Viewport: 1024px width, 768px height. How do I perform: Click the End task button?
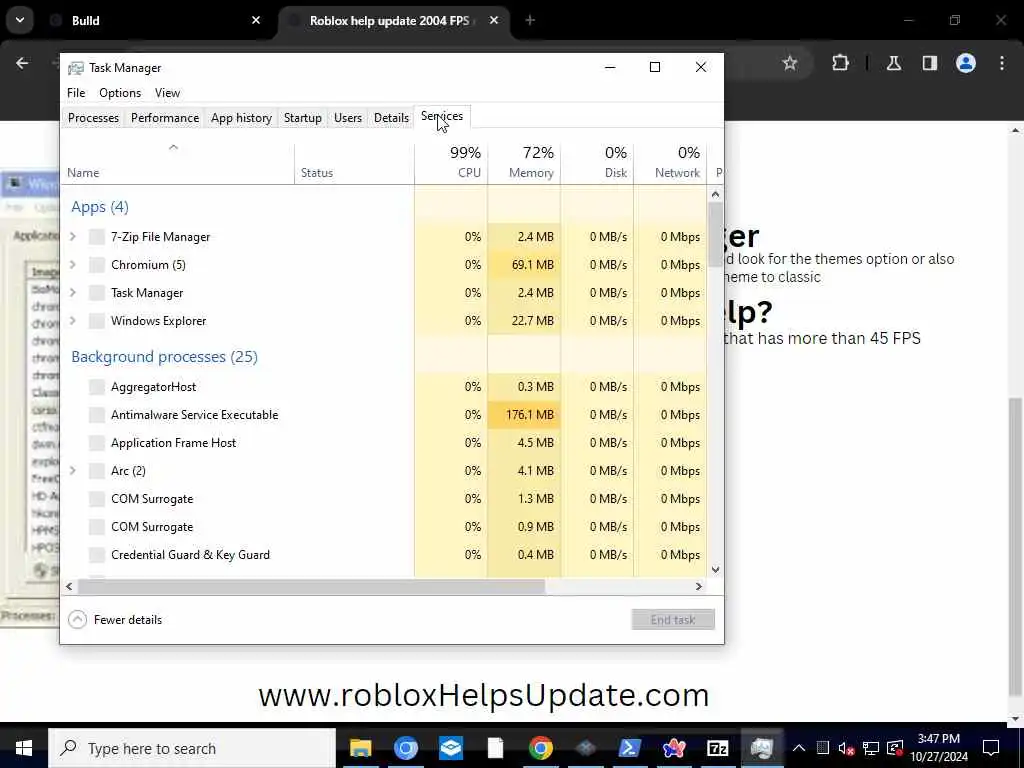(x=673, y=620)
